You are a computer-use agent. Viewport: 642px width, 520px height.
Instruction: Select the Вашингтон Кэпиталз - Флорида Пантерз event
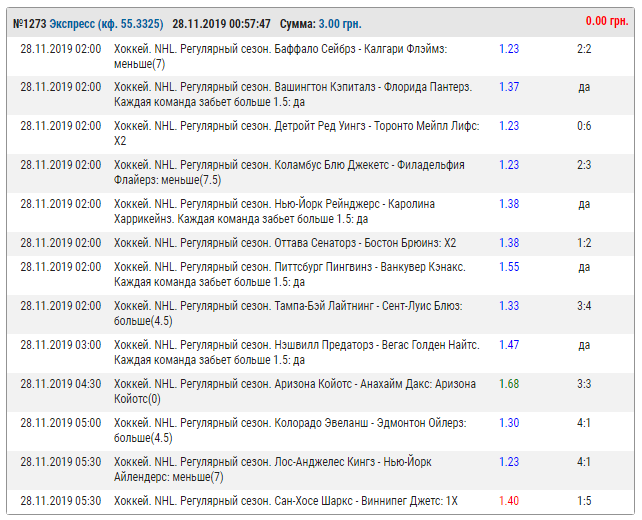[293, 95]
